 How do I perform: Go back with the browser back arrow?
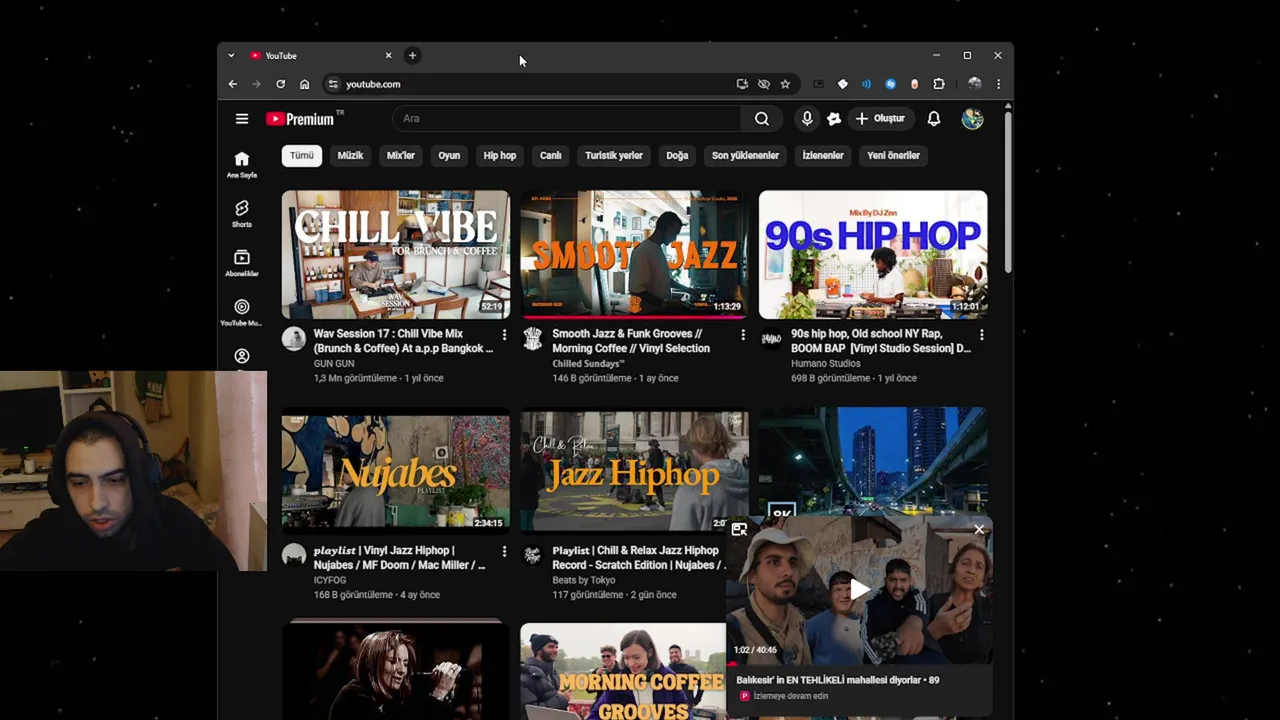[233, 84]
